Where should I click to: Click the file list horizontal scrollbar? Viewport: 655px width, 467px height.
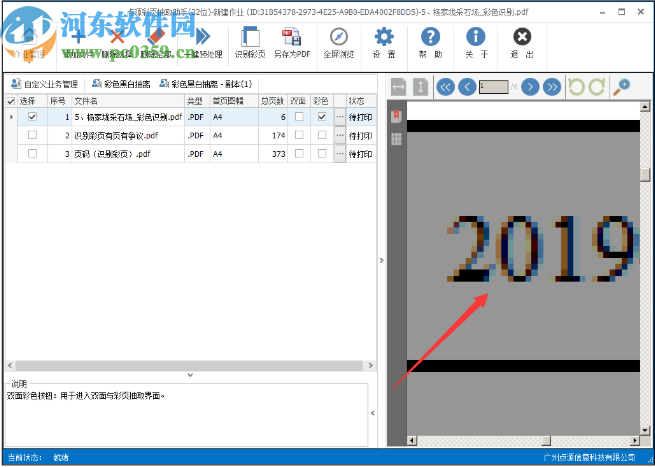point(190,365)
